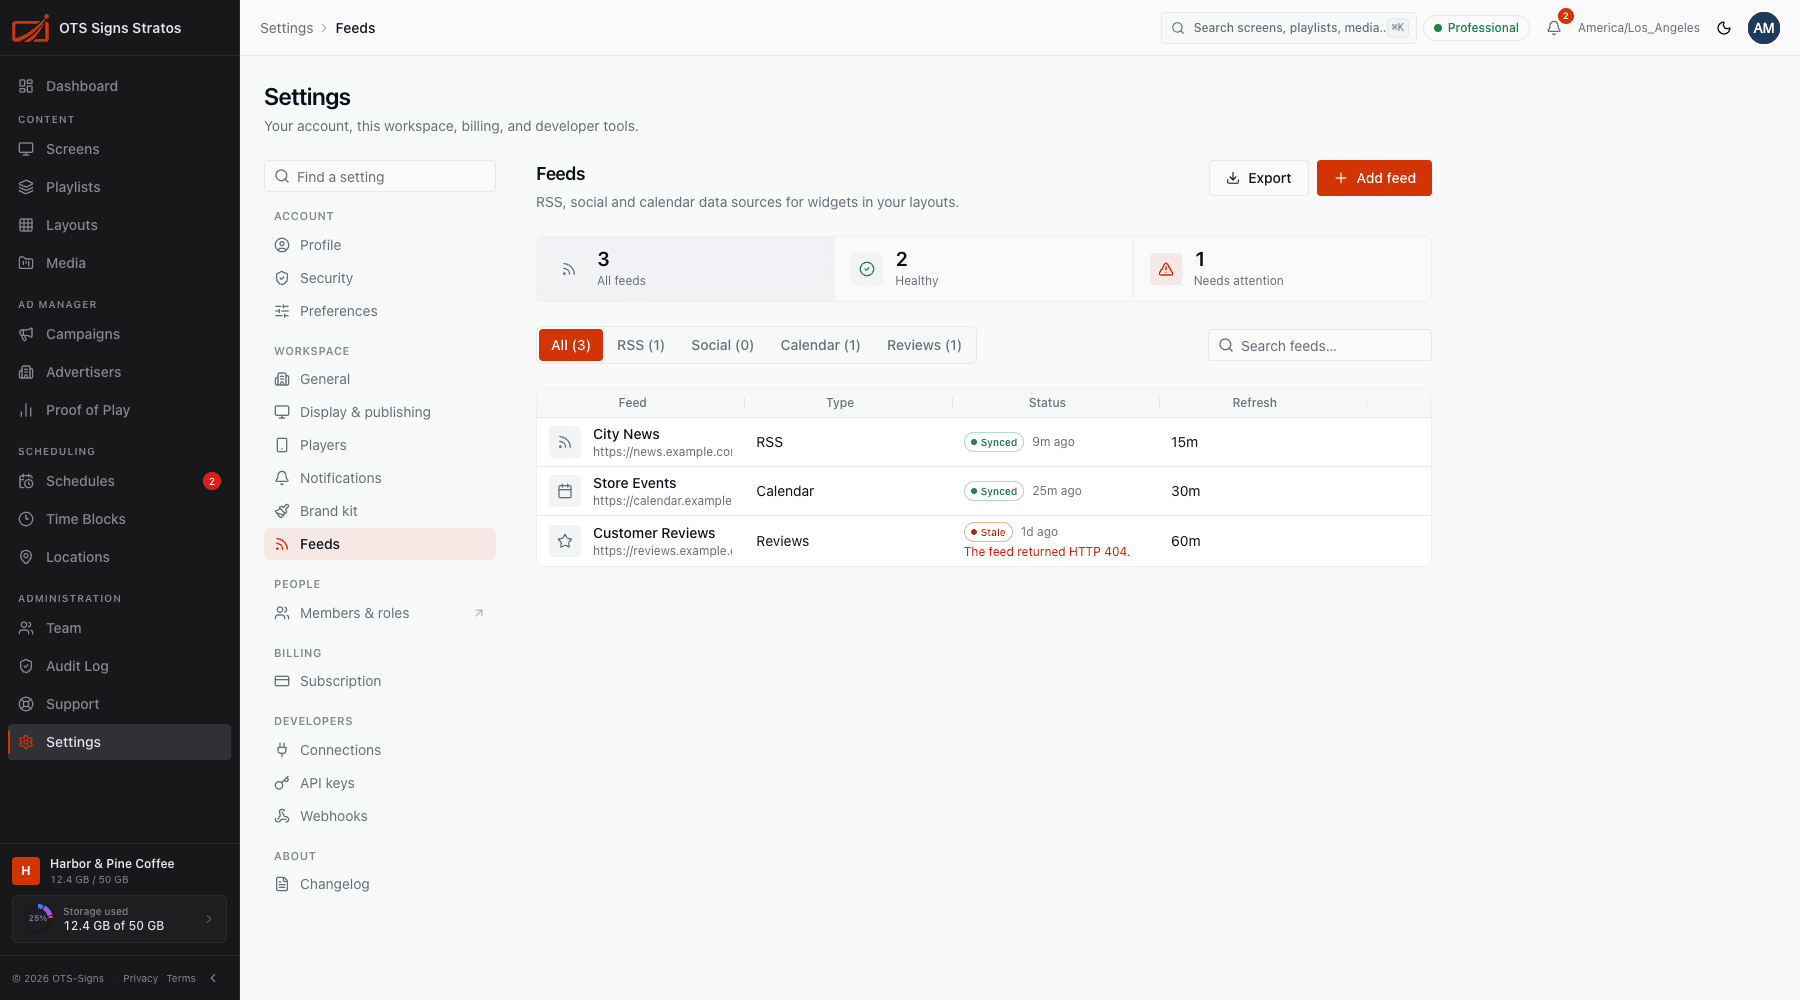Go to Screens in the sidebar
Image resolution: width=1800 pixels, height=1000 pixels.
pos(119,149)
